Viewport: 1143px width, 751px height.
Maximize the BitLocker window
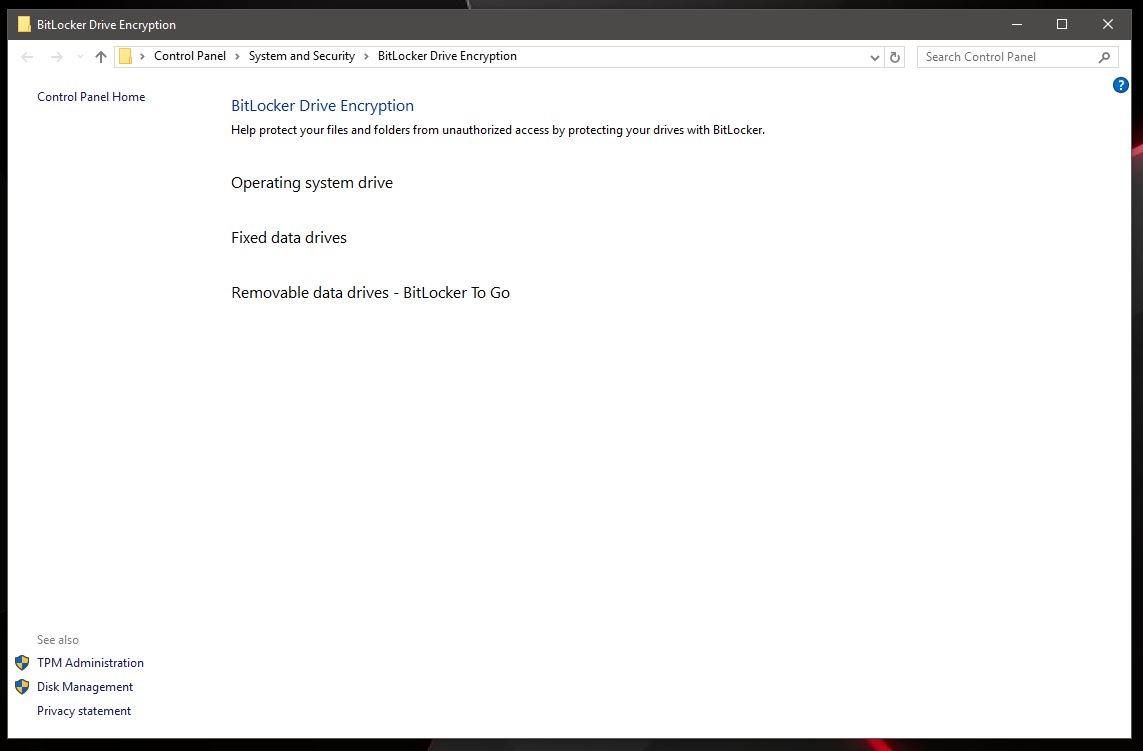tap(1062, 24)
